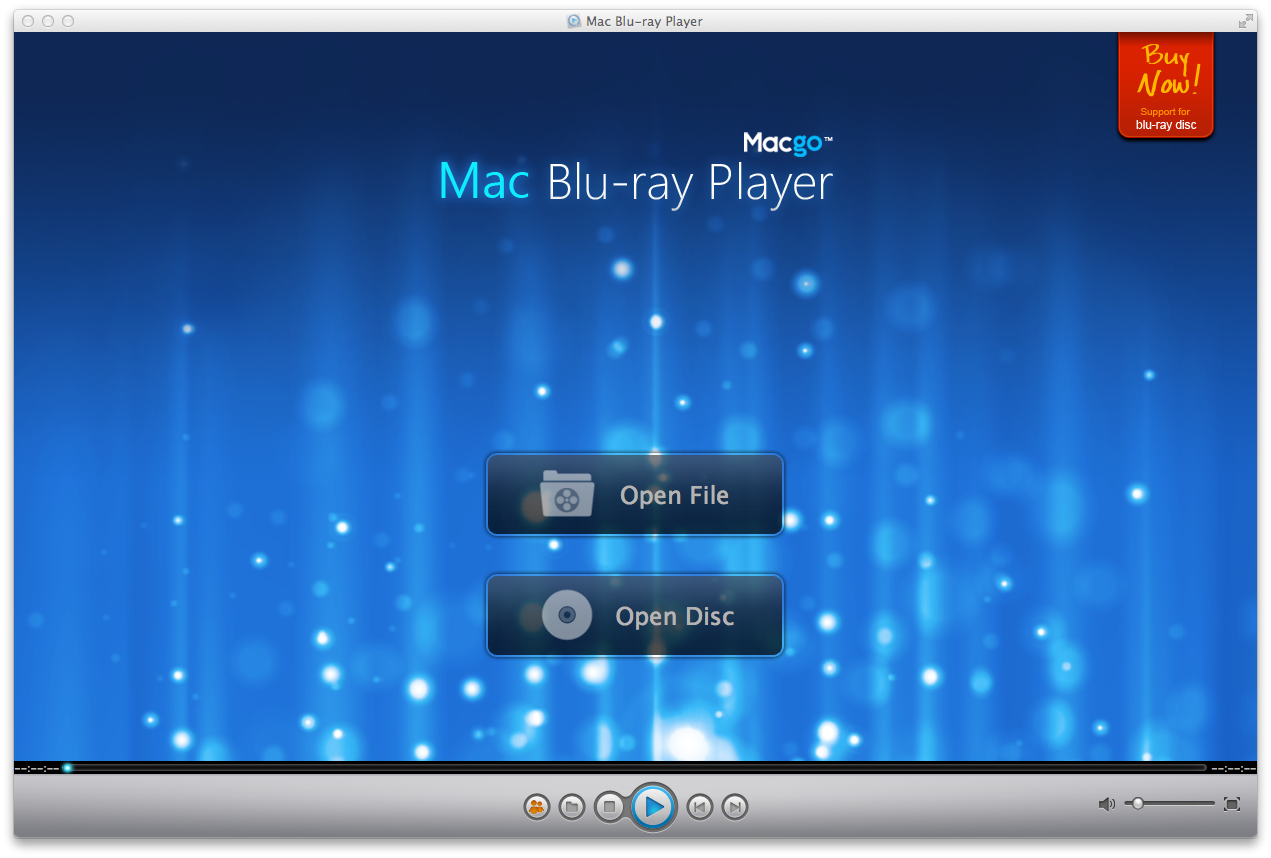Skip to the next chapter
This screenshot has width=1271, height=858.
(735, 807)
